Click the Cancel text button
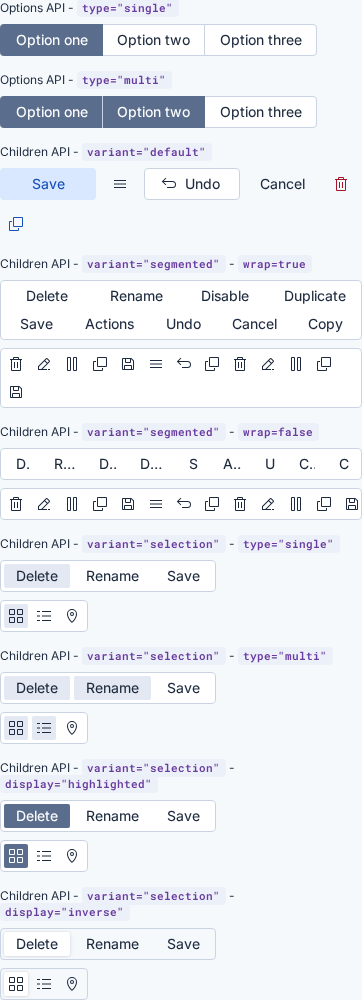 [282, 184]
